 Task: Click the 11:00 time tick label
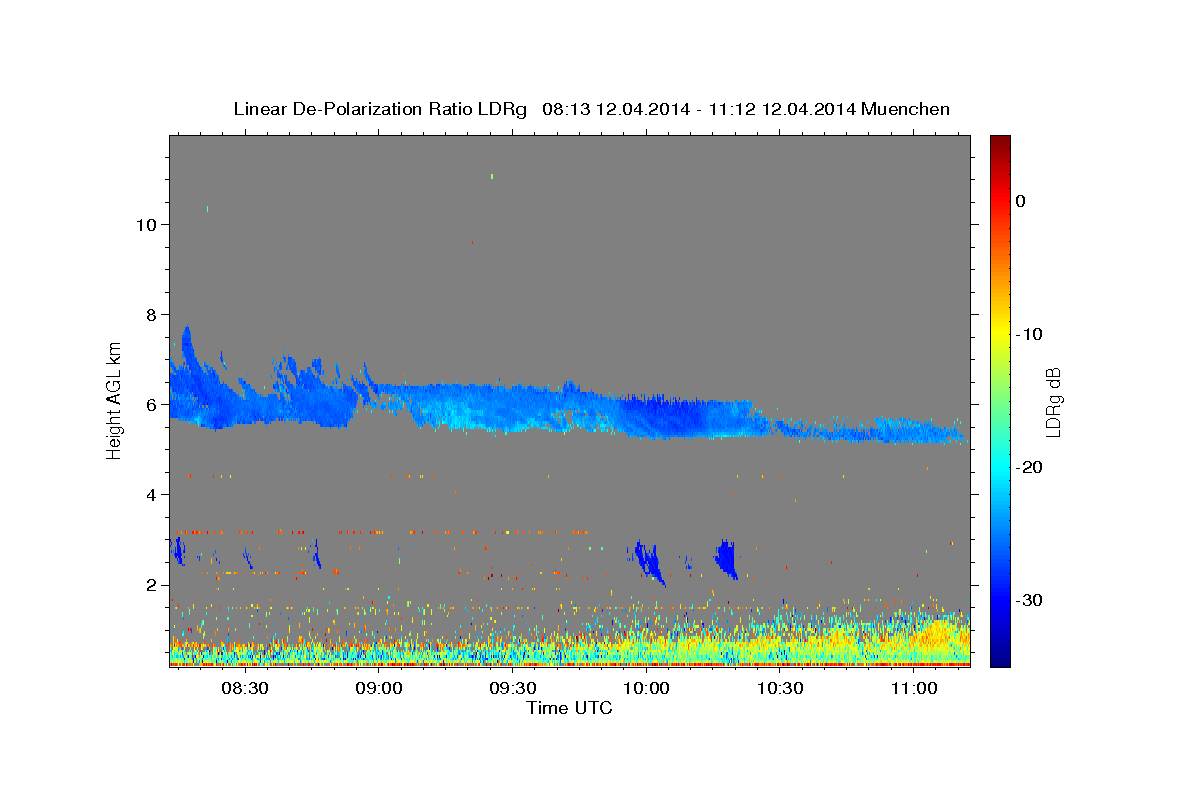(913, 688)
